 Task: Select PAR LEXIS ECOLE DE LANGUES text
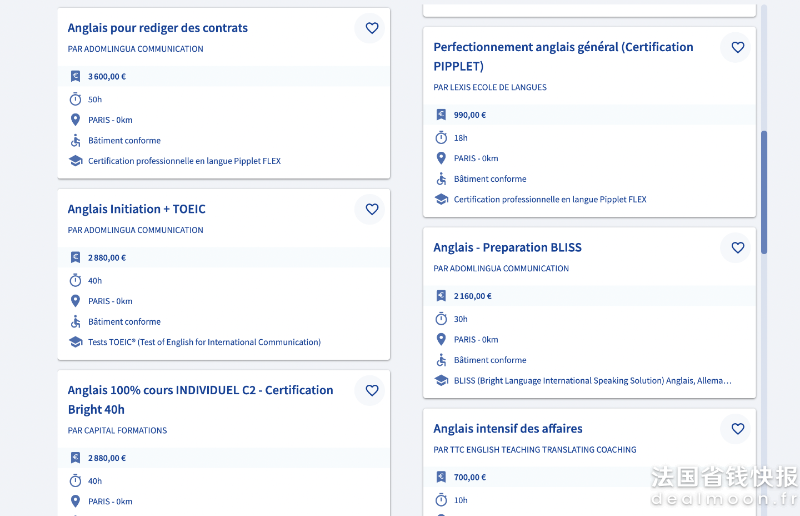(490, 87)
